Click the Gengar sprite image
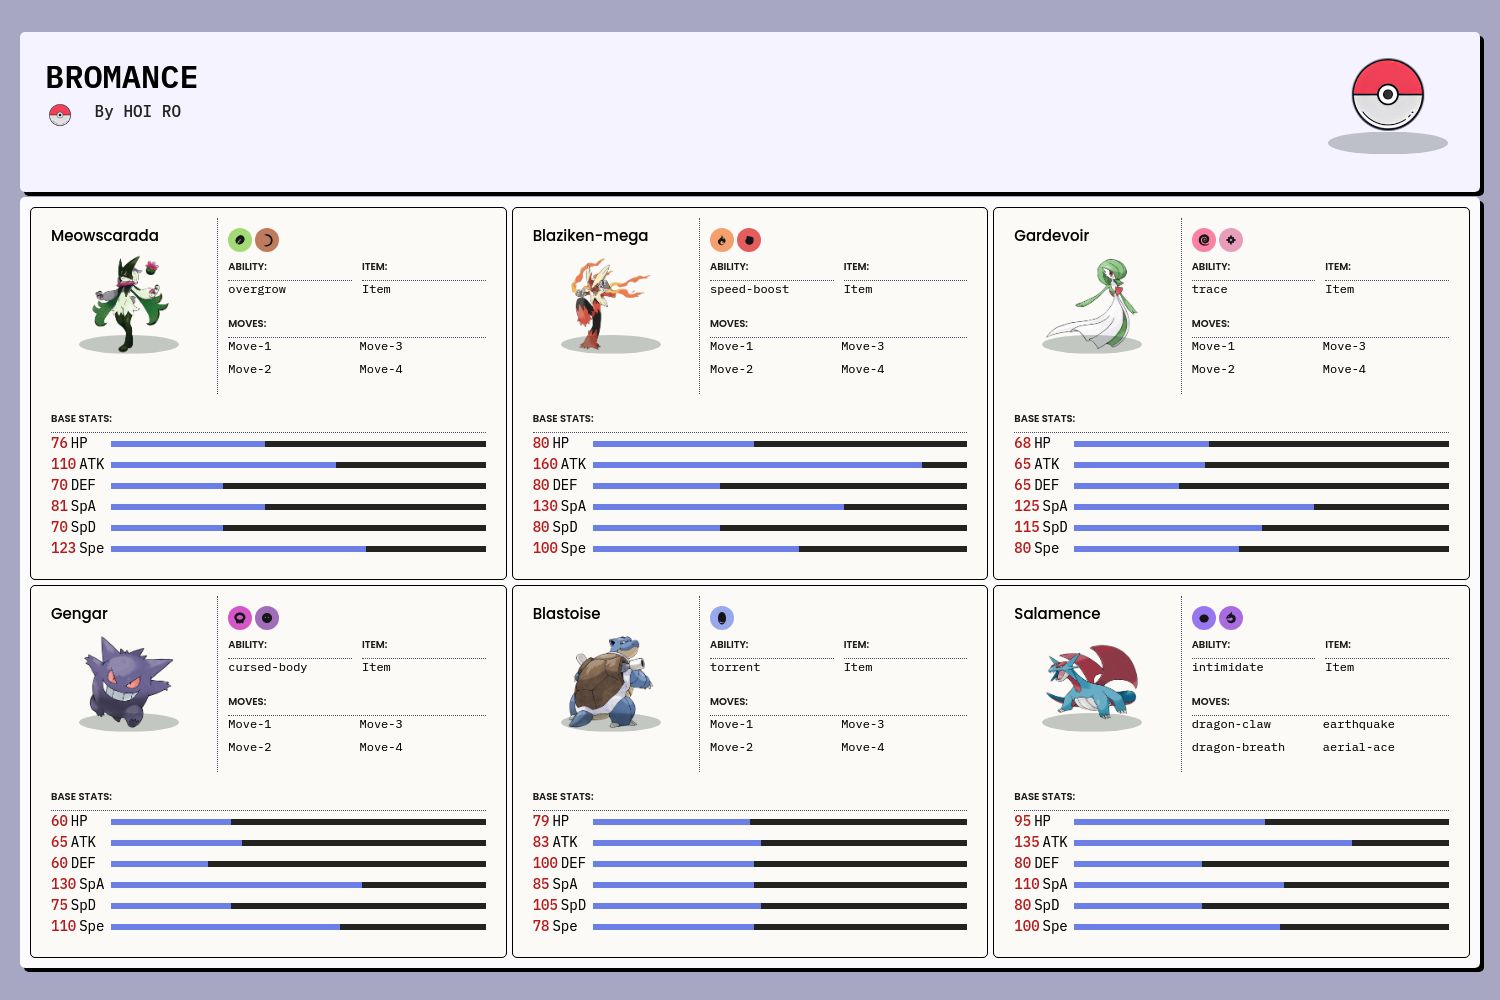Screen dimensions: 1500x1000 pos(129,682)
